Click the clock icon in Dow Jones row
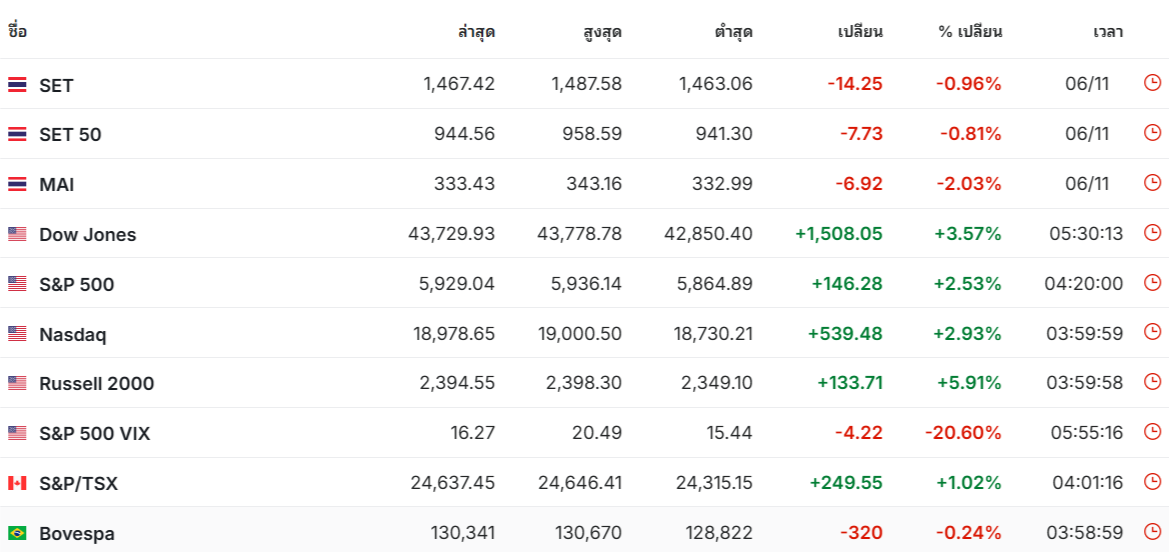This screenshot has width=1169, height=552. 1152,233
